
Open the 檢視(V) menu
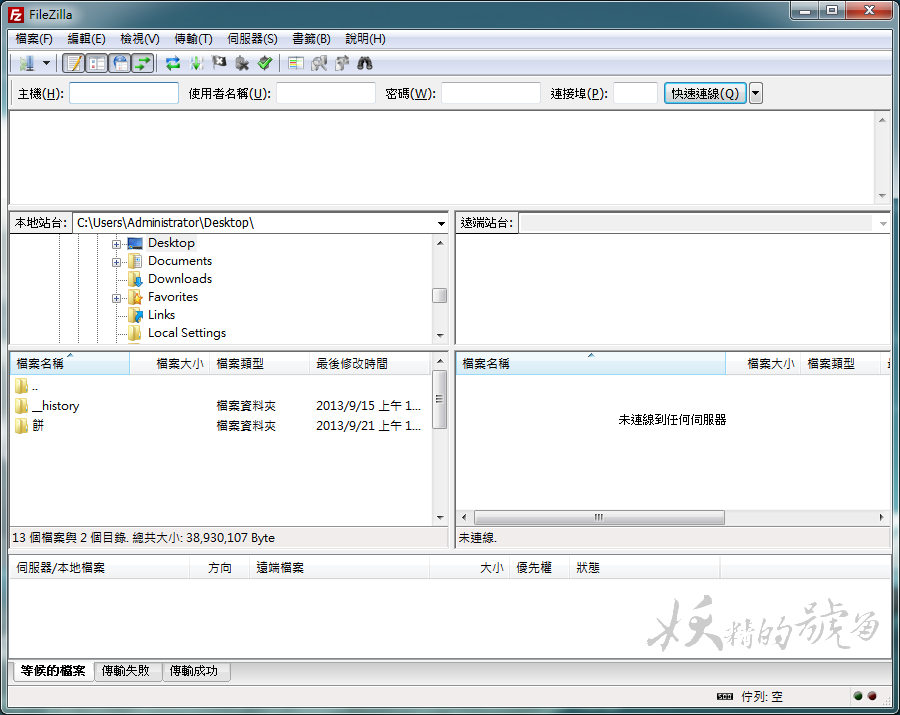[139, 39]
